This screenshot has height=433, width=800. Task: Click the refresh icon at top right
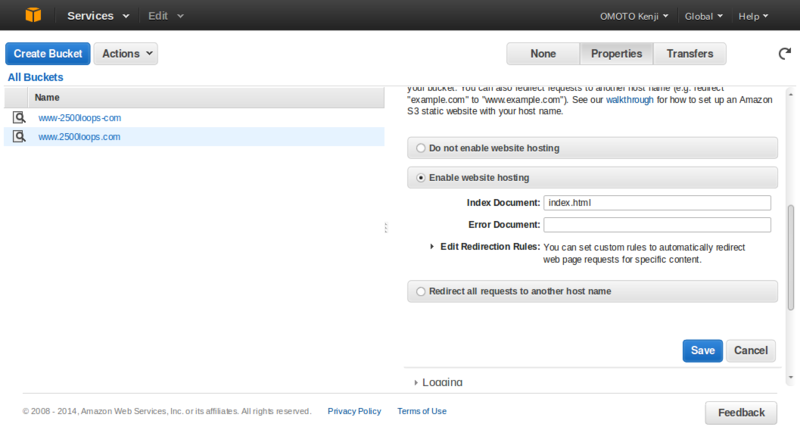point(785,54)
